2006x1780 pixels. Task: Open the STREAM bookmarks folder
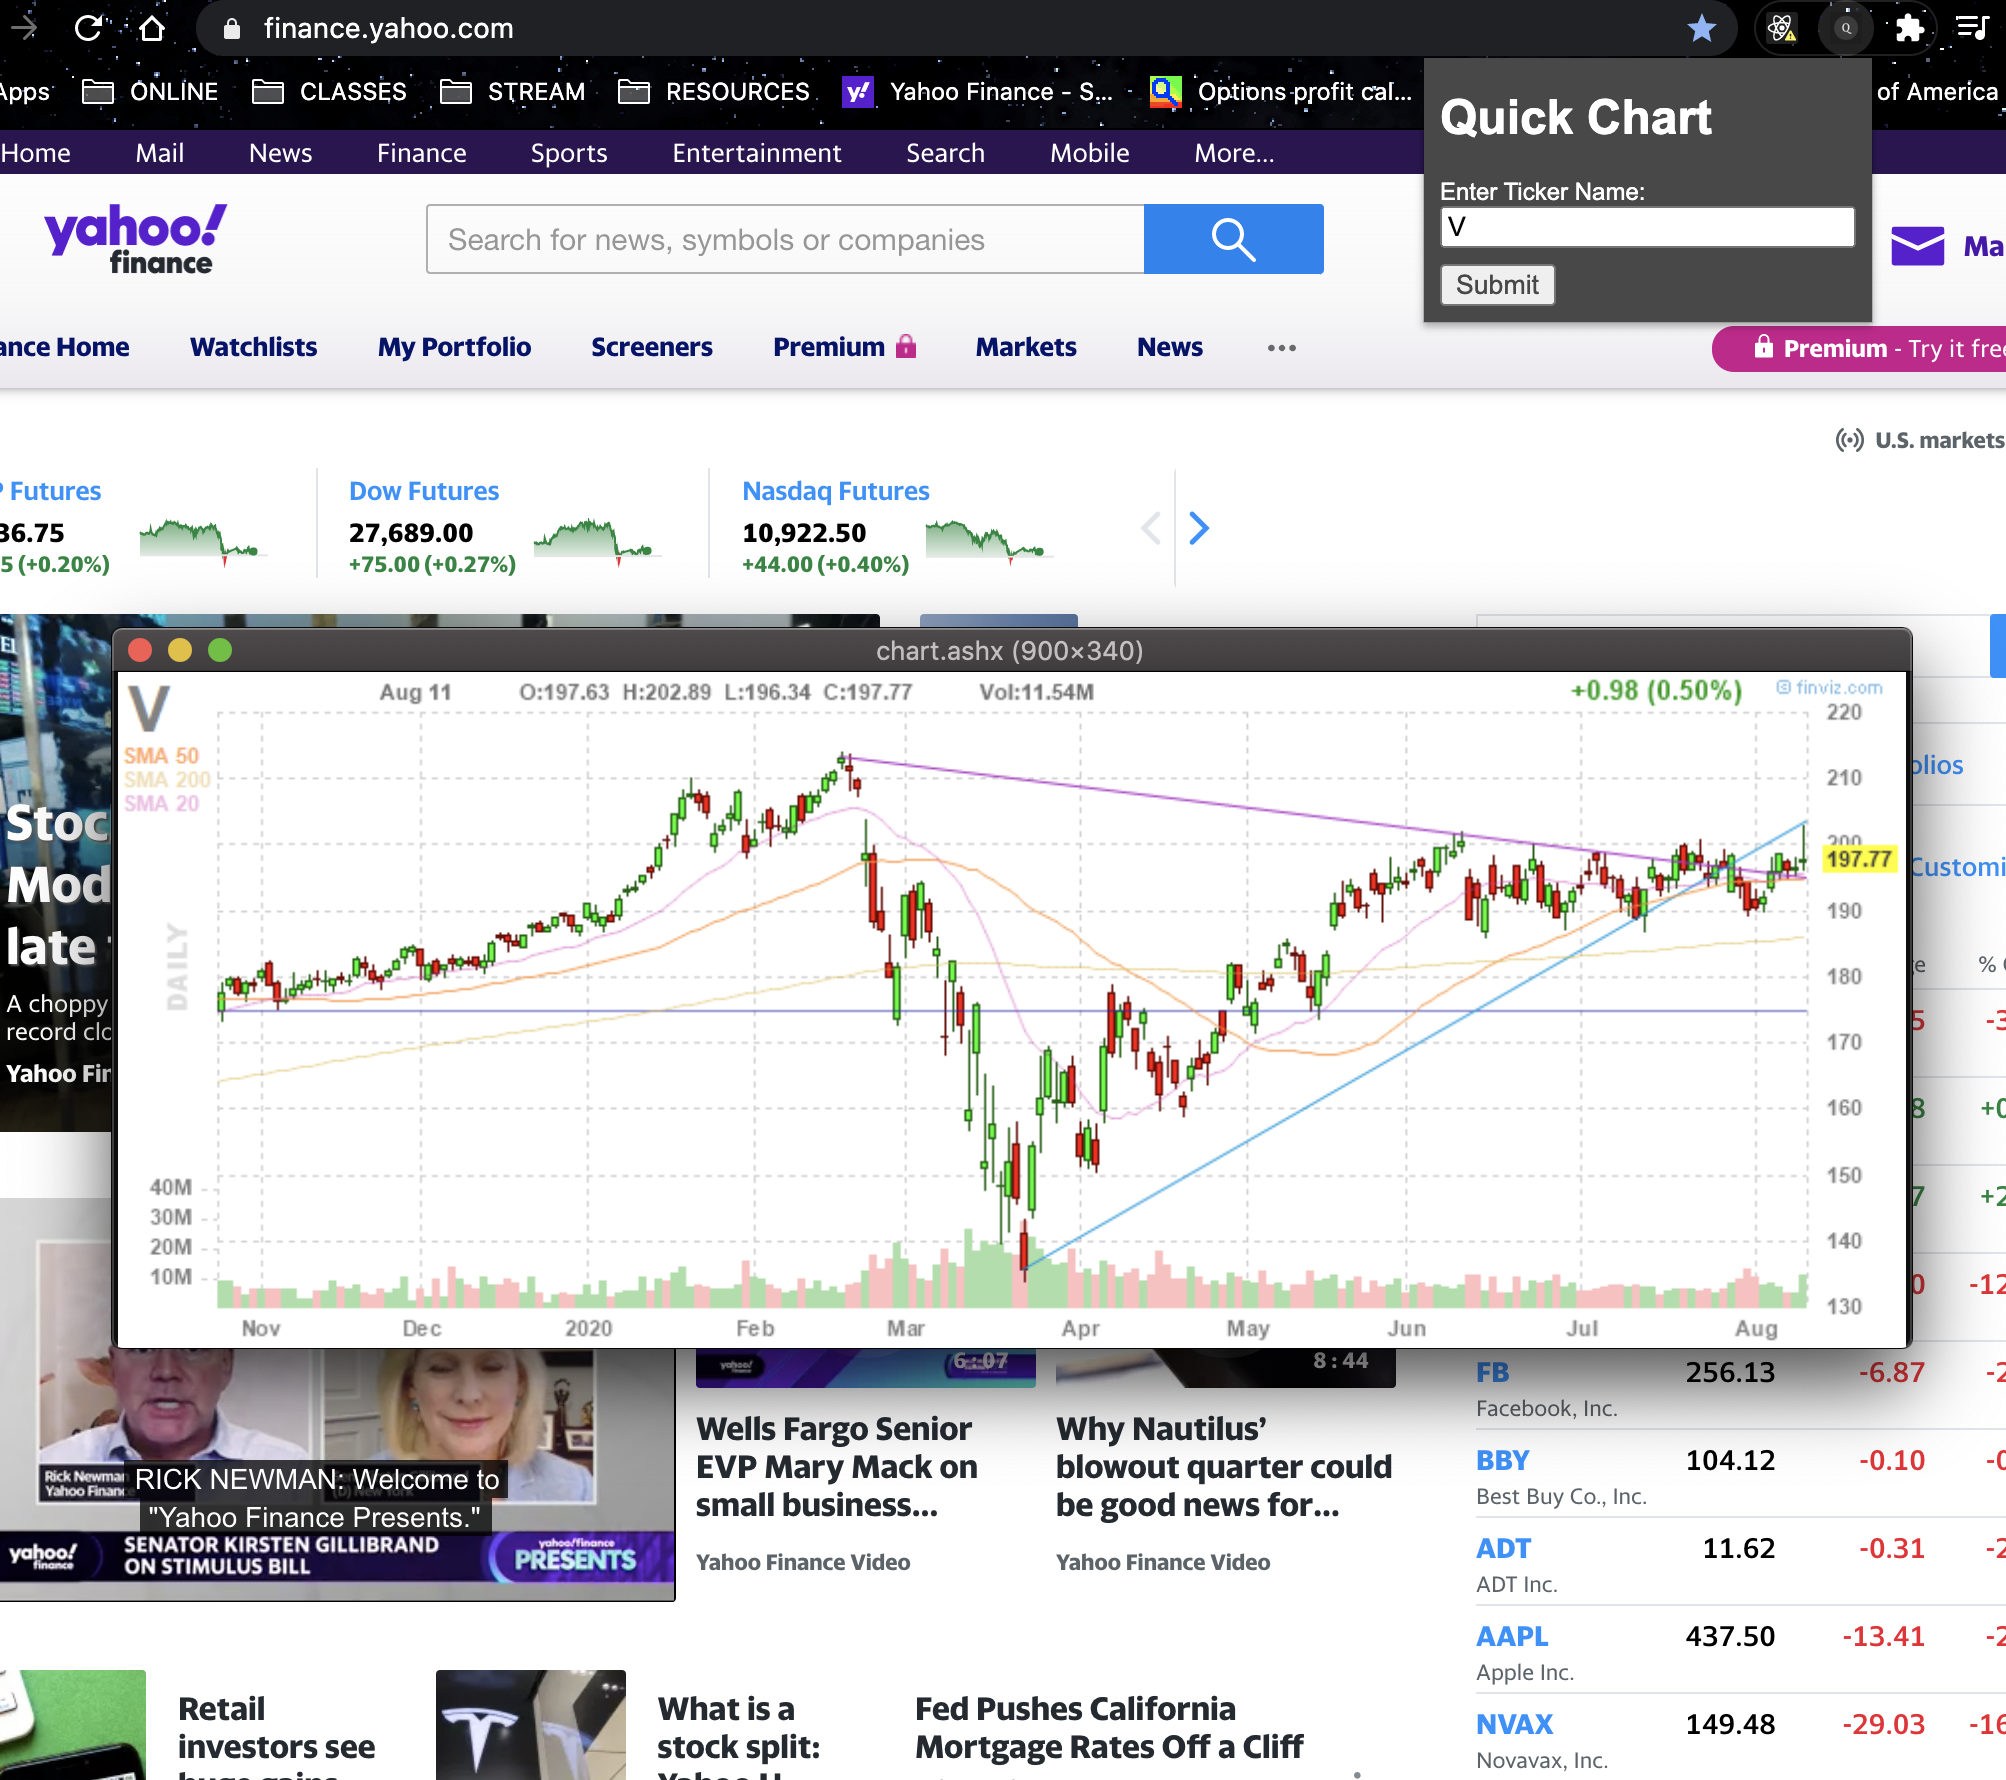click(x=513, y=92)
